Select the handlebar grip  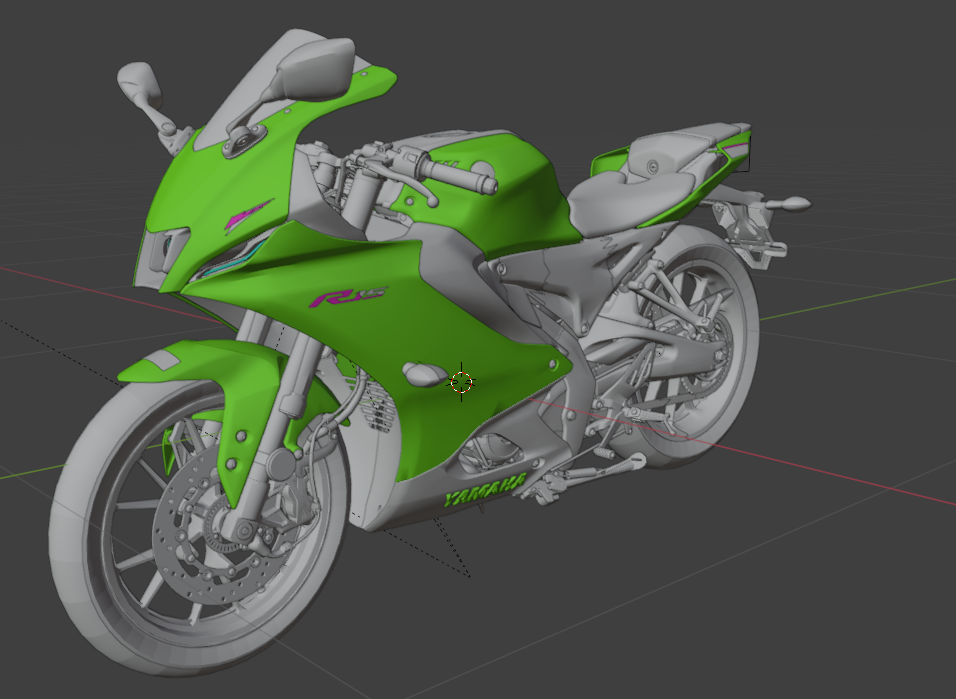pos(458,174)
